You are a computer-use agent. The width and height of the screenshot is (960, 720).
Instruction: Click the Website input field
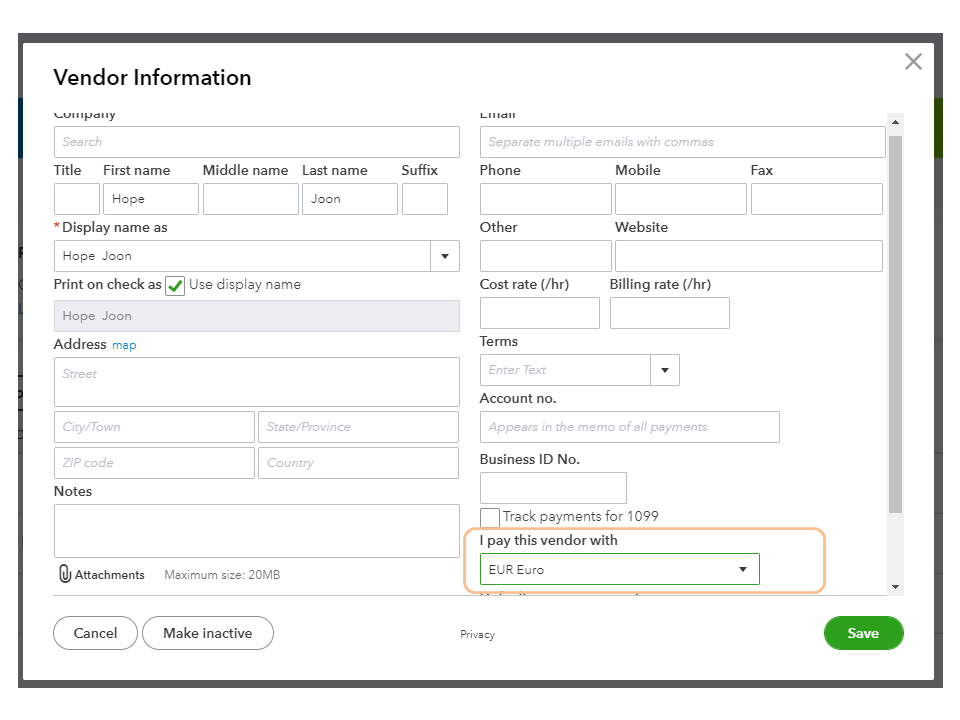[x=749, y=256]
